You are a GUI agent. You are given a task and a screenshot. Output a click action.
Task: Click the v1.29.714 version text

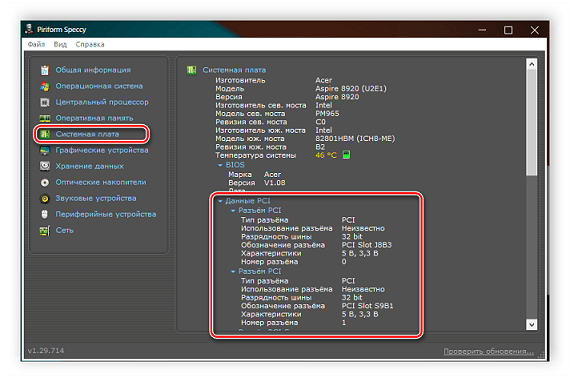click(46, 350)
